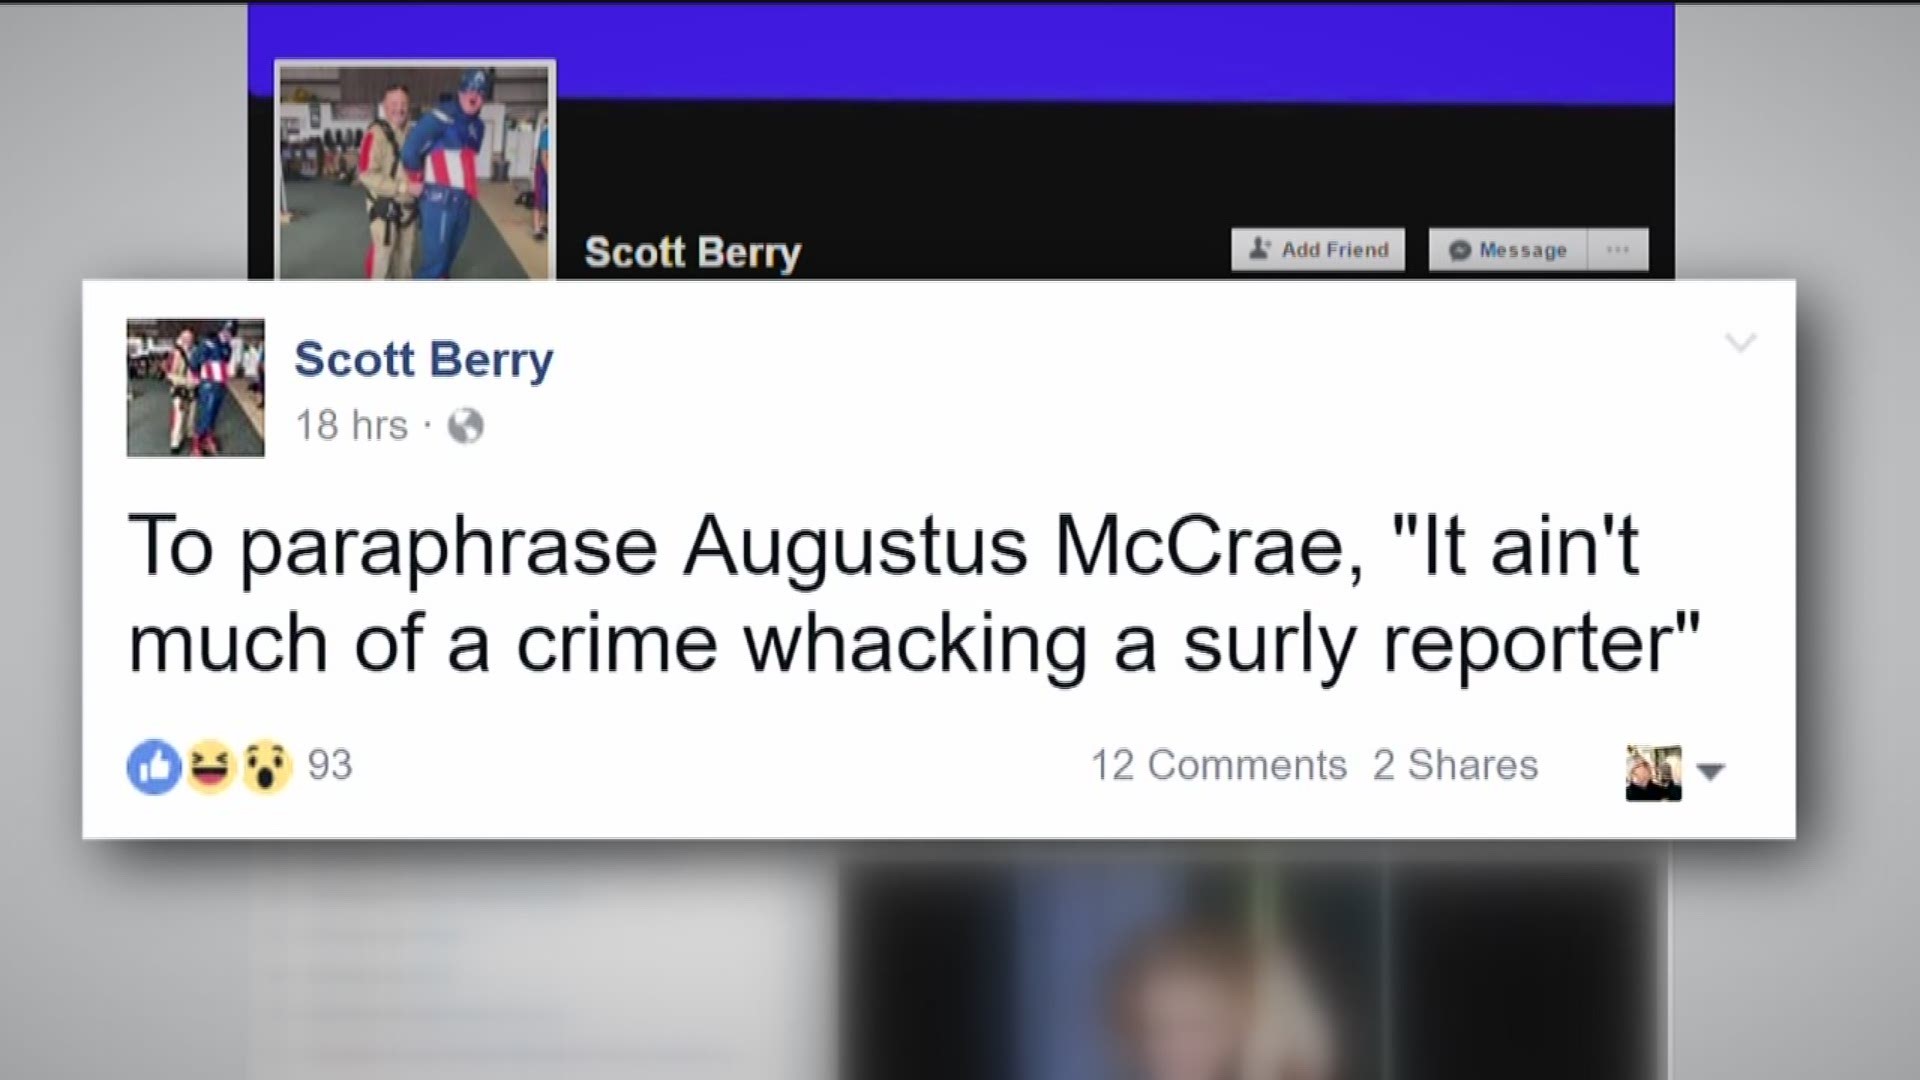View the 2 Shares link
The height and width of the screenshot is (1080, 1920).
tap(1455, 765)
